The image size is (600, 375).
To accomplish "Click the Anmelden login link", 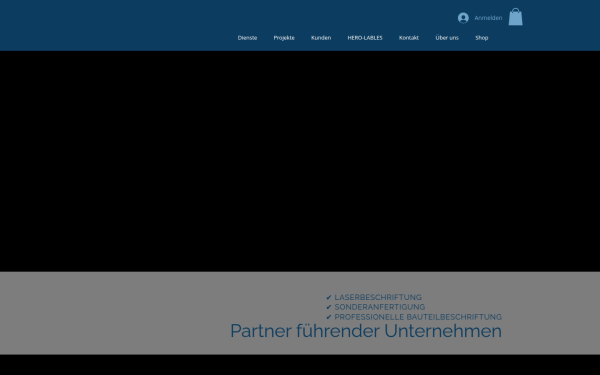I will (488, 18).
